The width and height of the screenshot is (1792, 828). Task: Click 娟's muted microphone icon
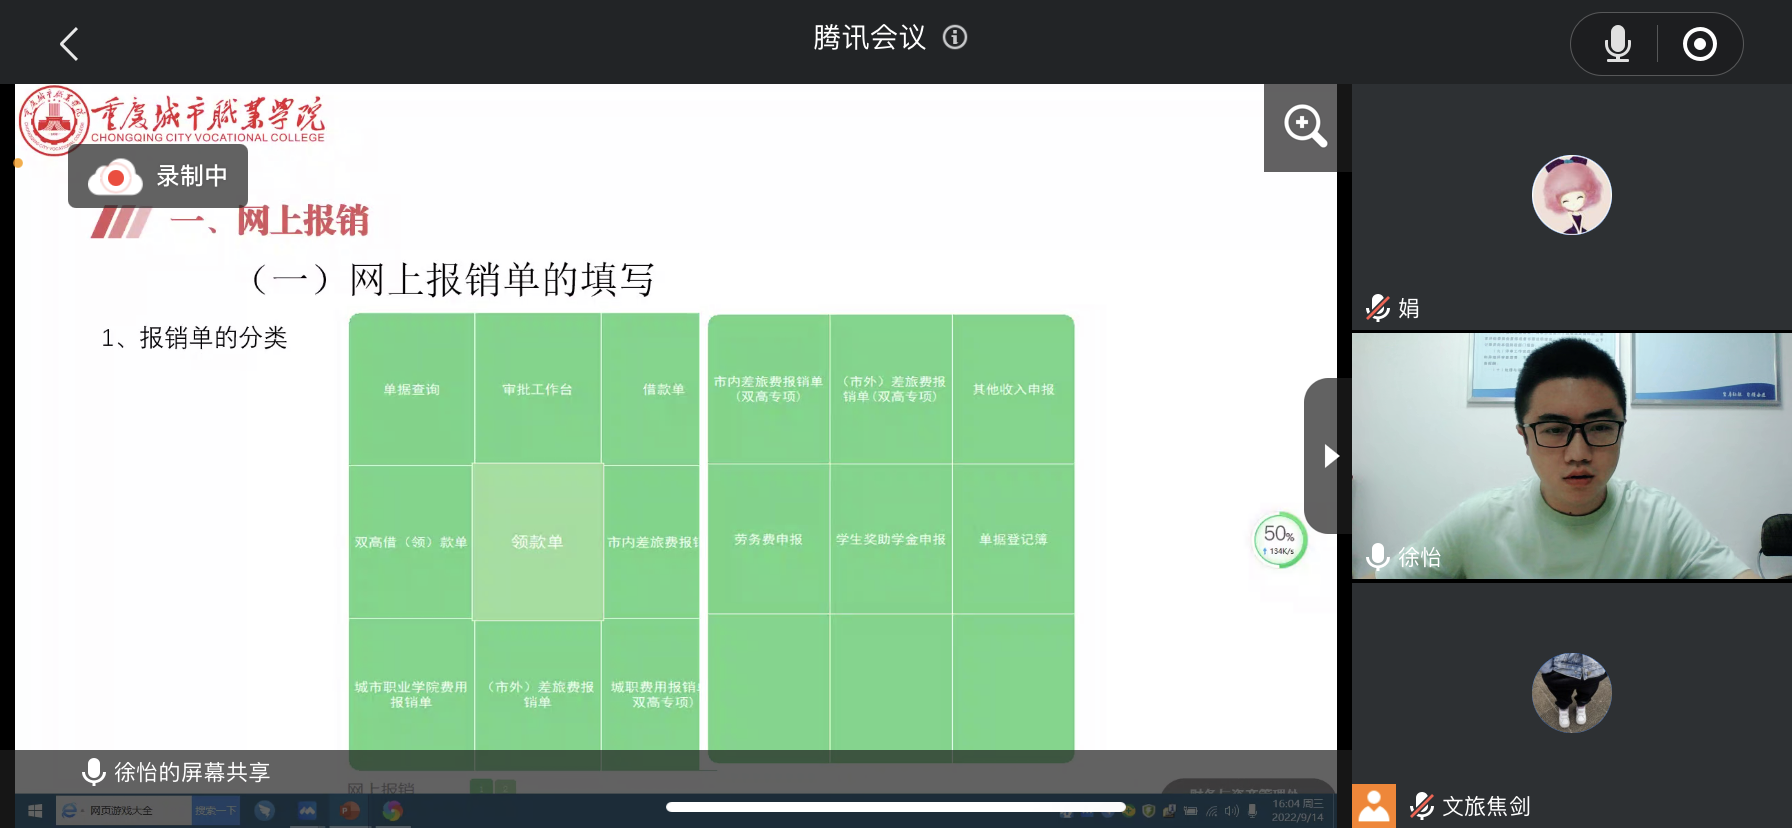click(1378, 308)
